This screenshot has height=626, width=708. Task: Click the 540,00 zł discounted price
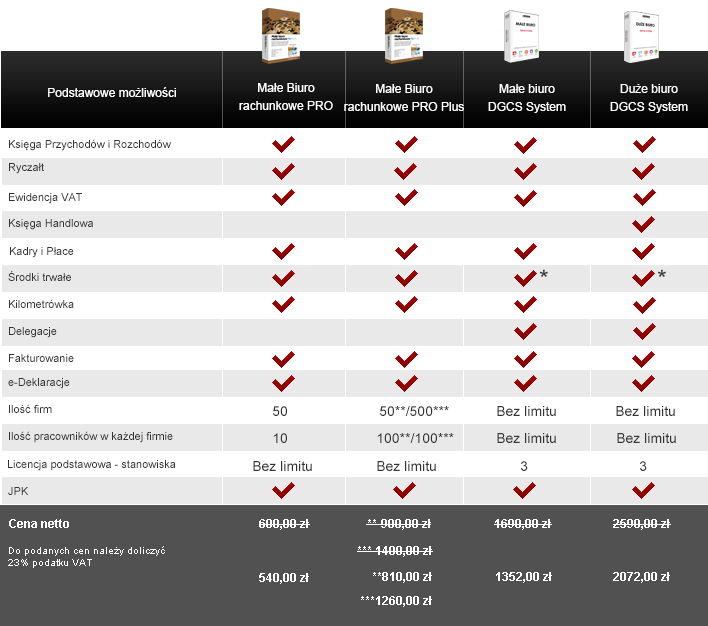coord(284,577)
